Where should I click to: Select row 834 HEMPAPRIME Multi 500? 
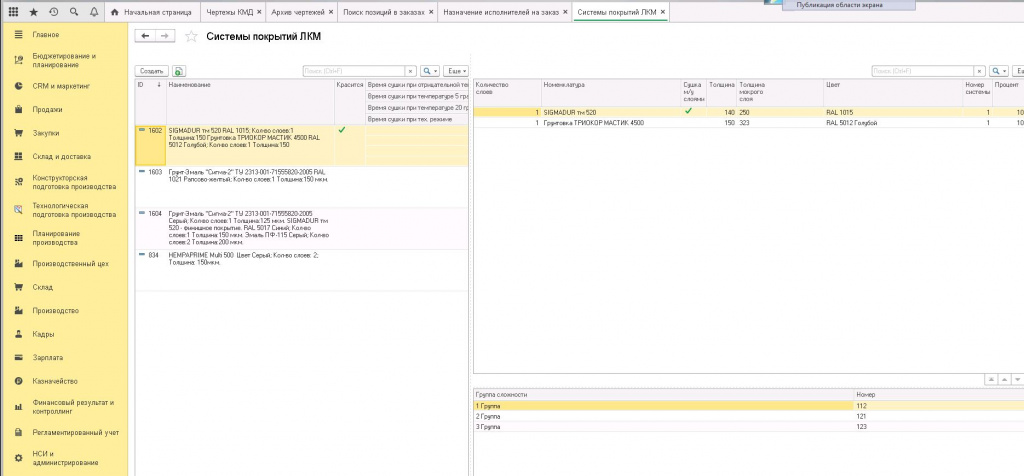click(302, 270)
